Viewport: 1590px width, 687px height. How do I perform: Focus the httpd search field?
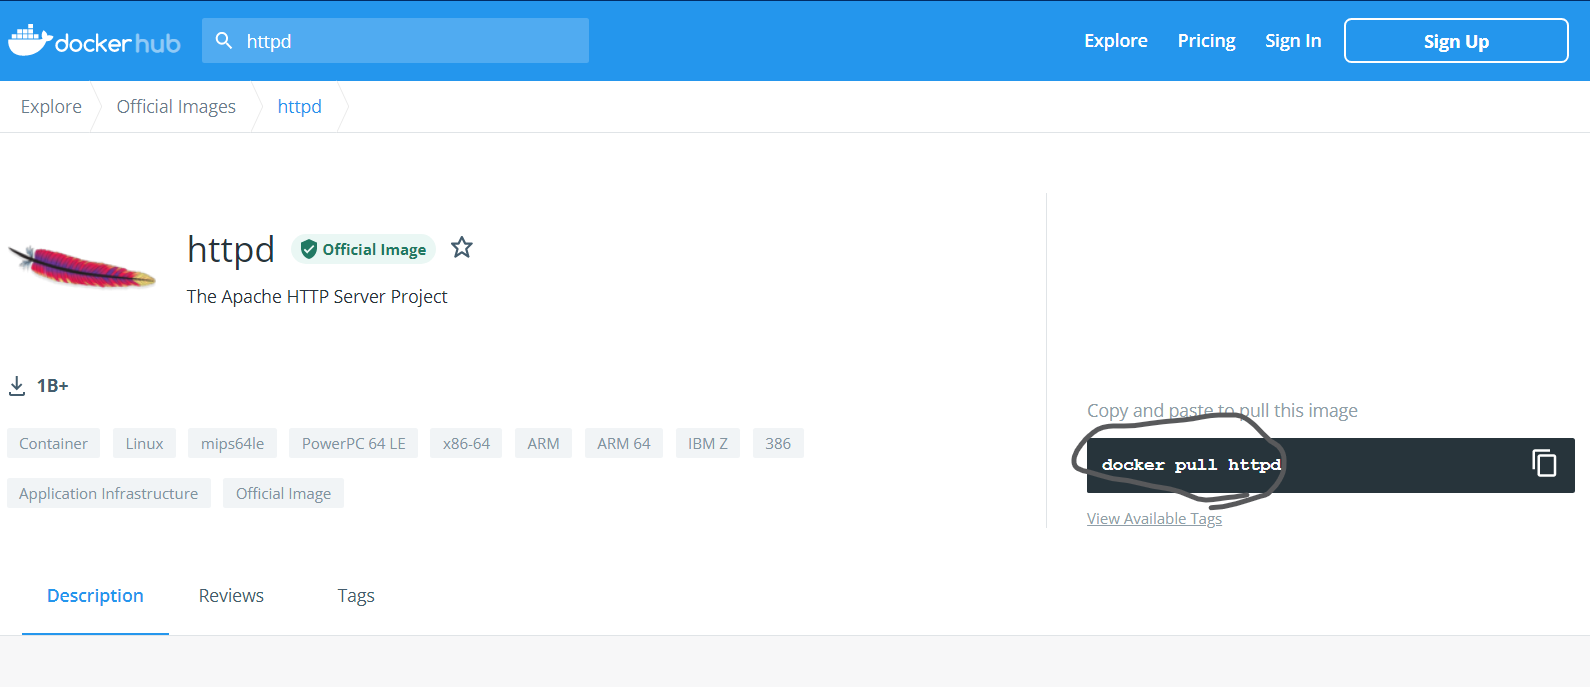[x=395, y=41]
